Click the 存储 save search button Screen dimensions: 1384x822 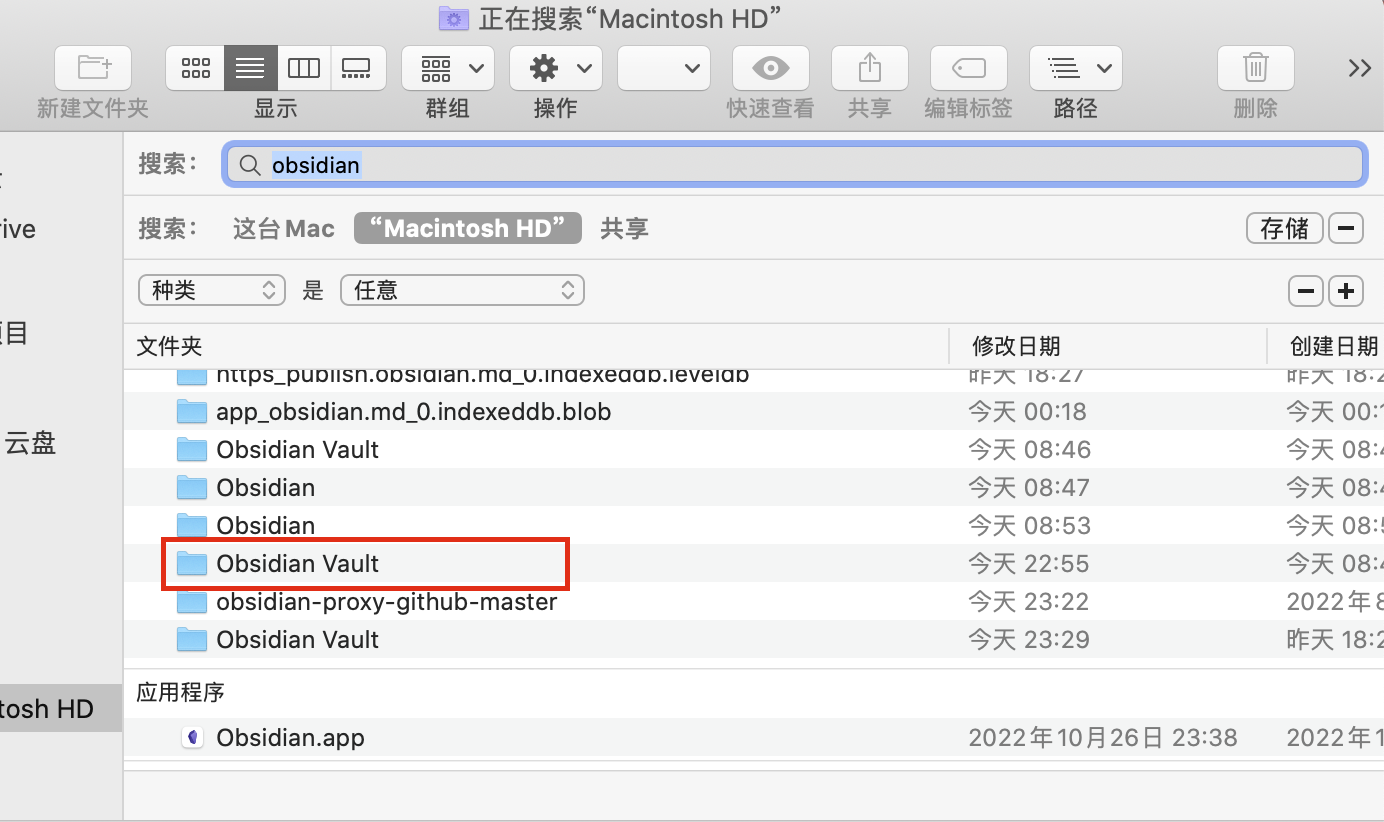[1285, 228]
